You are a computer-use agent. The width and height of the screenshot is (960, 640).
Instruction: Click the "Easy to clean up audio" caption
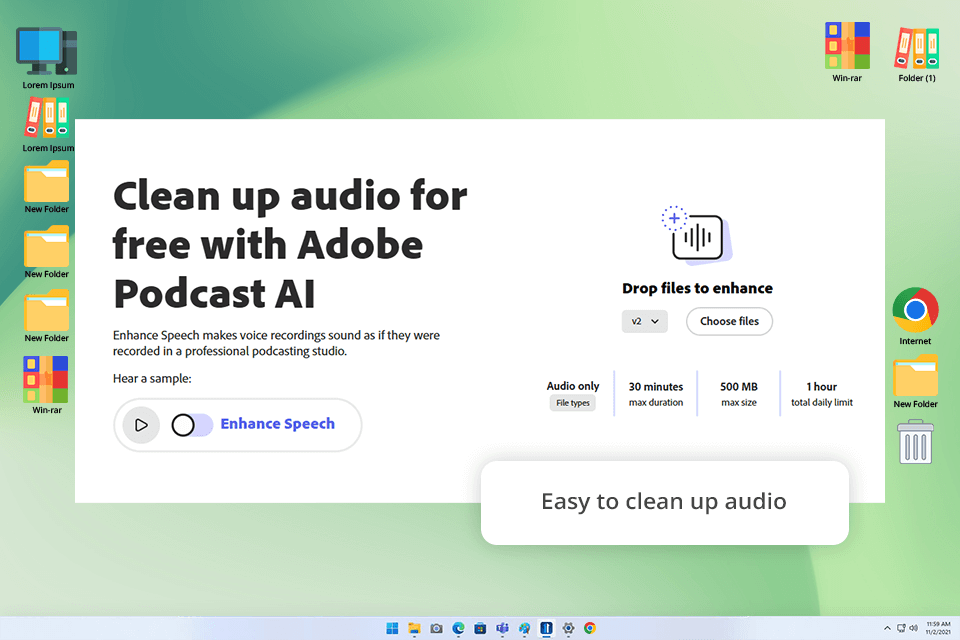pyautogui.click(x=664, y=502)
